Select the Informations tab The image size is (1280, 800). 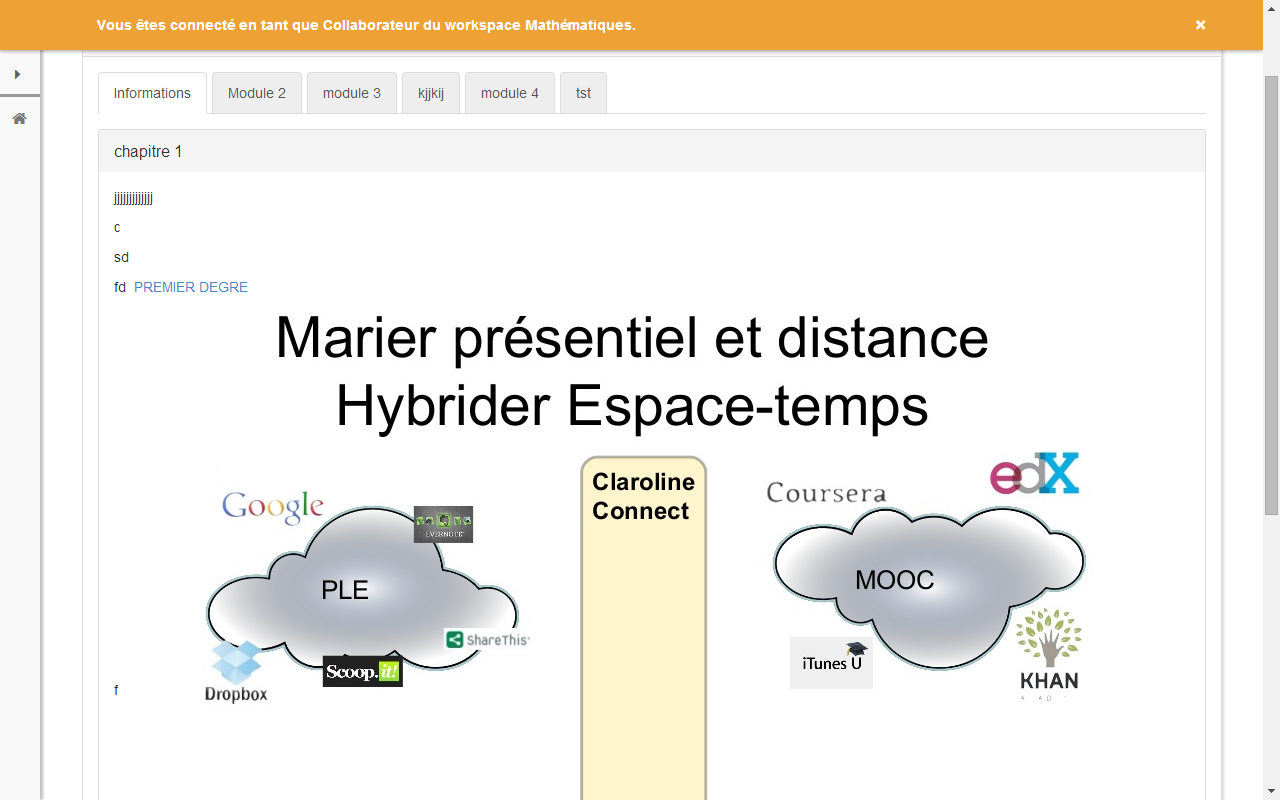[x=152, y=93]
